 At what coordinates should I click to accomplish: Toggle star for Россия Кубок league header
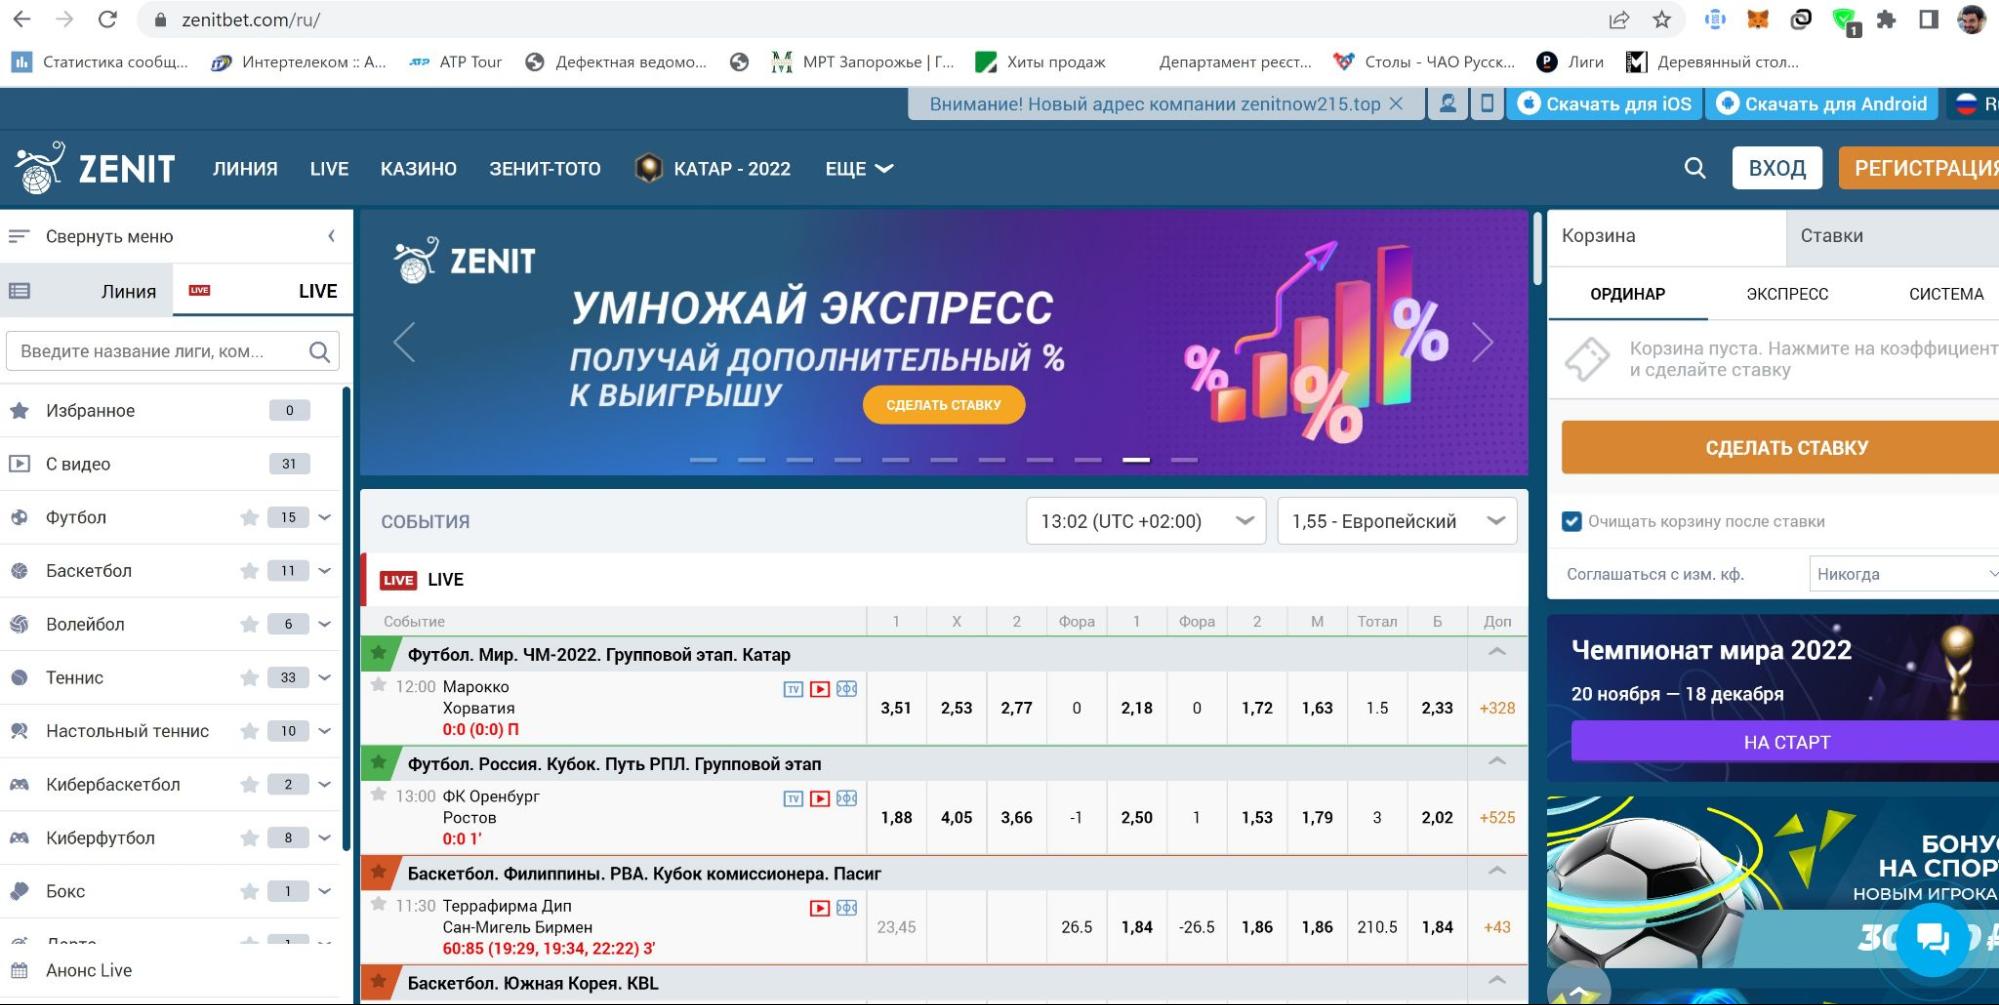pos(378,763)
